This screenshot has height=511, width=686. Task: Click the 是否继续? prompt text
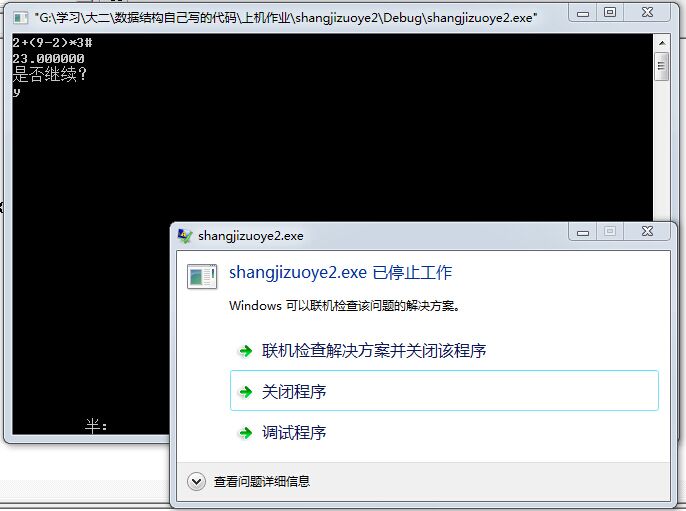(x=49, y=74)
